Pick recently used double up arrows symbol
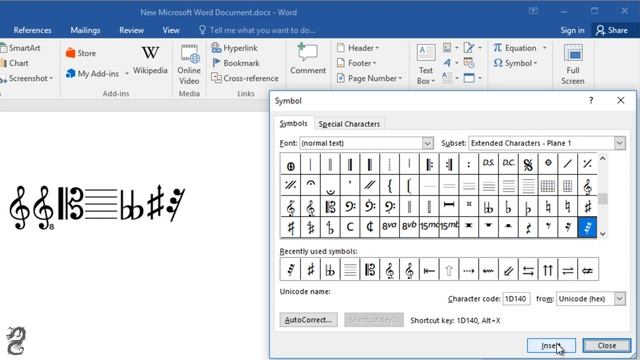The image size is (640, 360). coord(548,269)
